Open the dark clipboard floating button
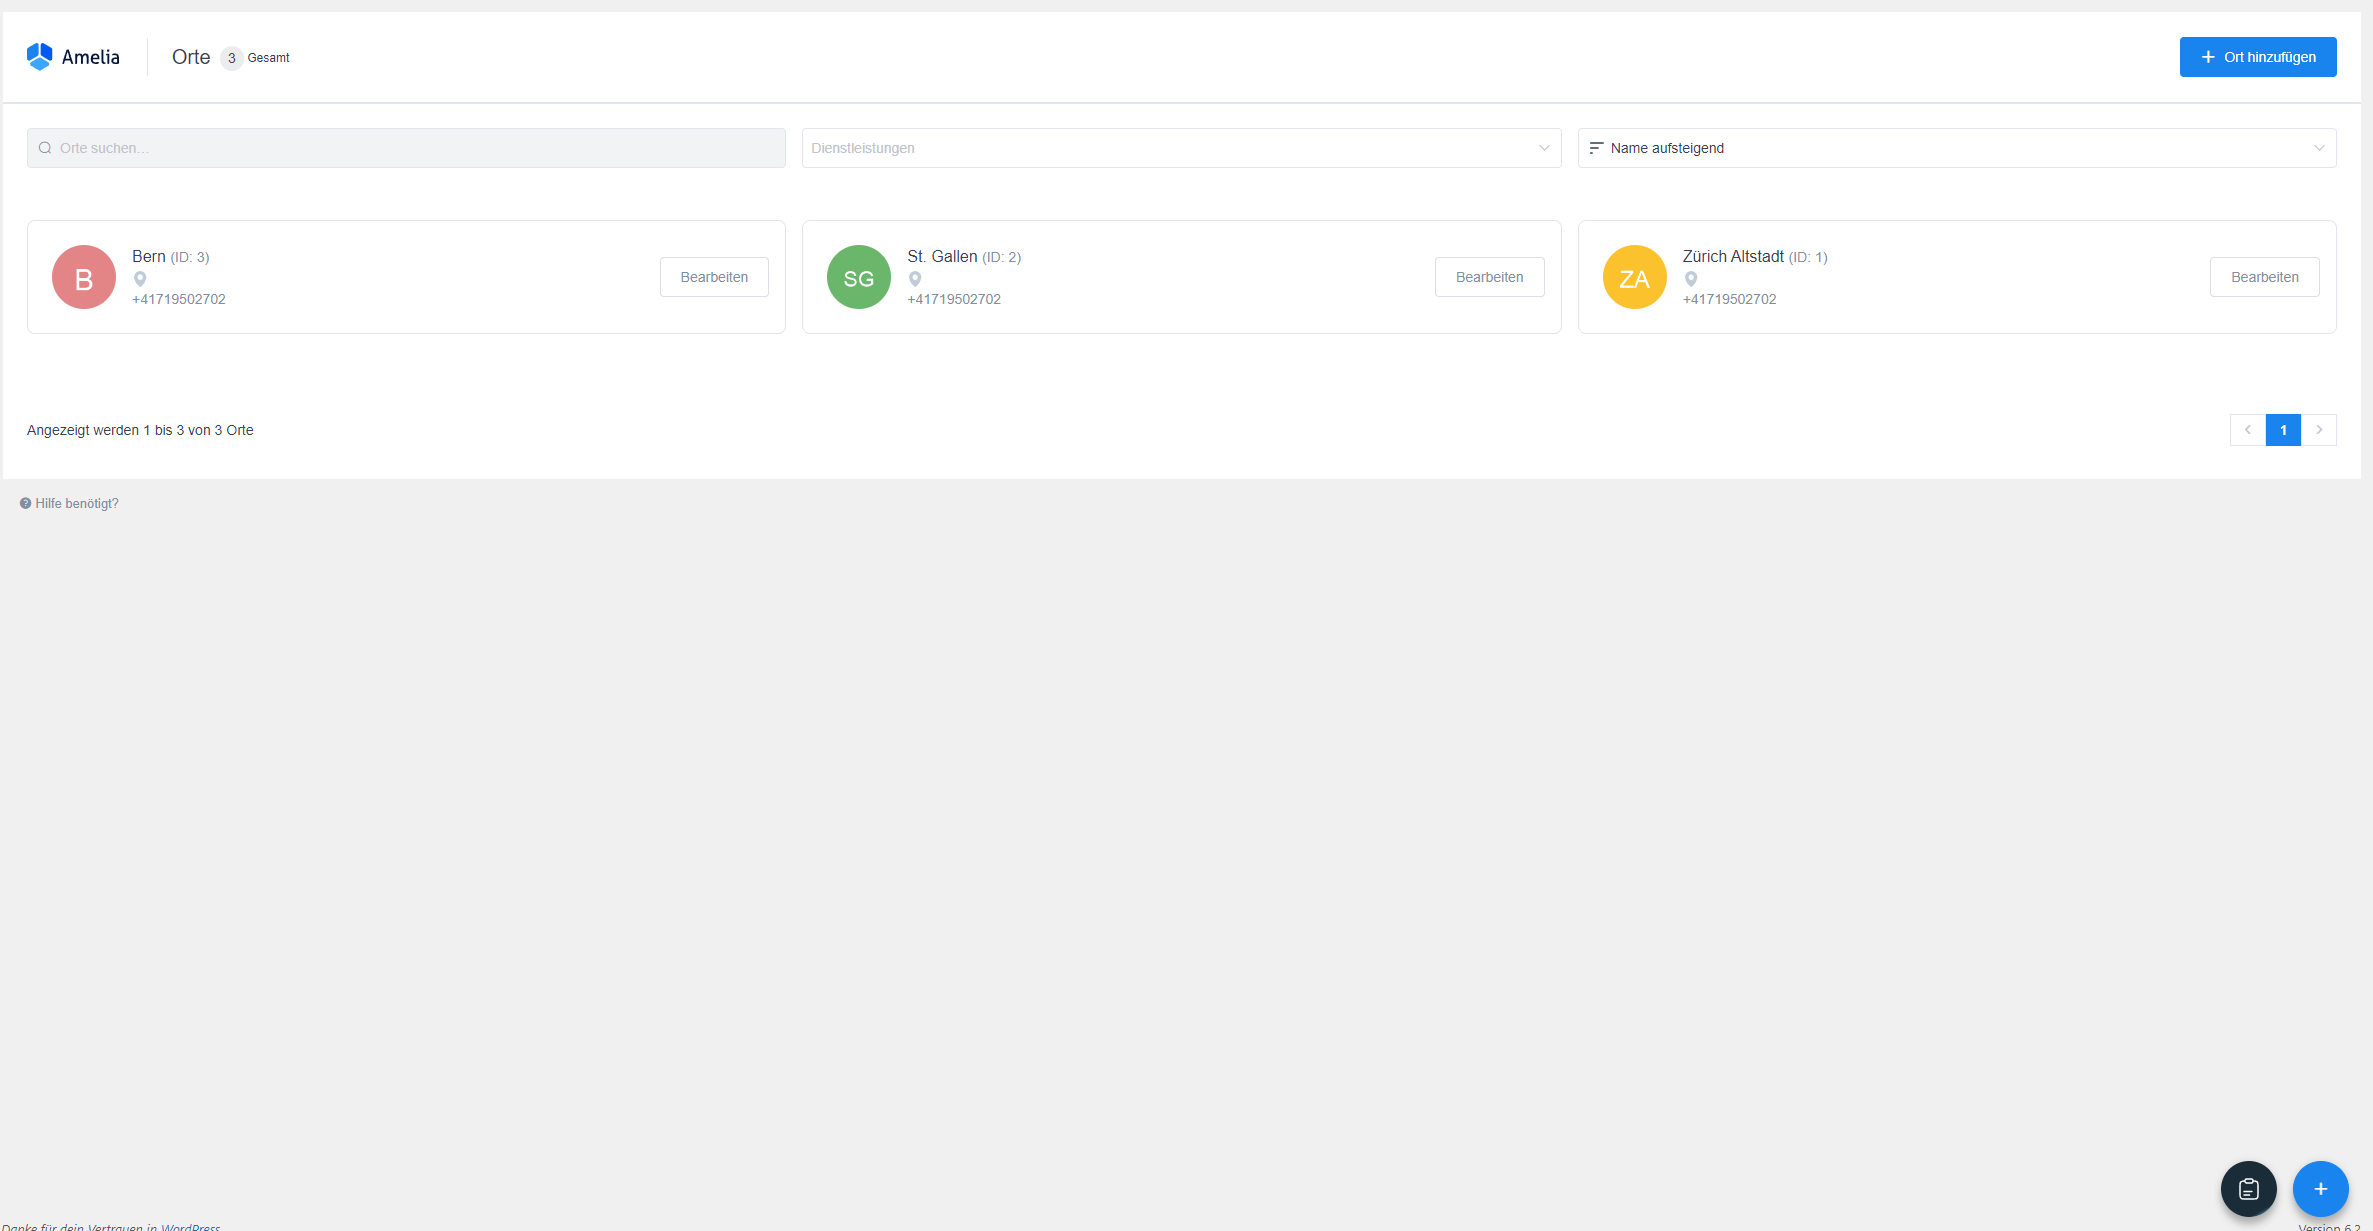Image resolution: width=2373 pixels, height=1231 pixels. pyautogui.click(x=2248, y=1189)
